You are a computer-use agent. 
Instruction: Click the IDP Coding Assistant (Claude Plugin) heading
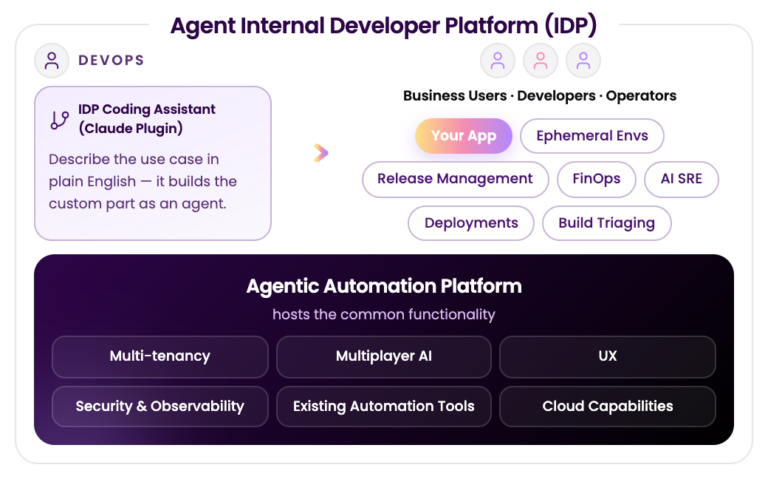[146, 119]
